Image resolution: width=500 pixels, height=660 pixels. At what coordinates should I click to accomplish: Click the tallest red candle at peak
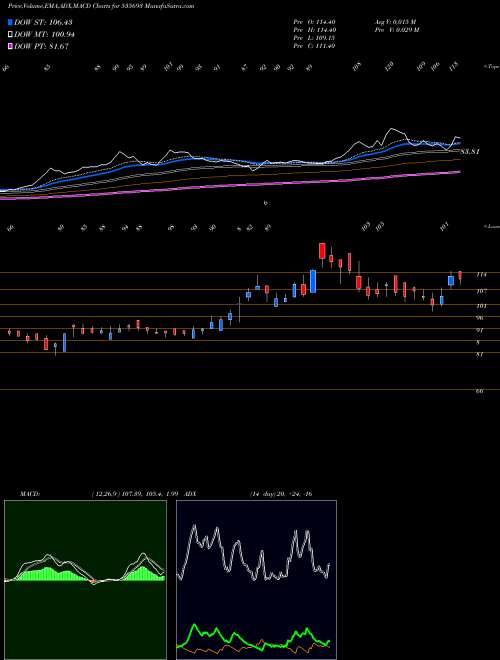point(322,251)
